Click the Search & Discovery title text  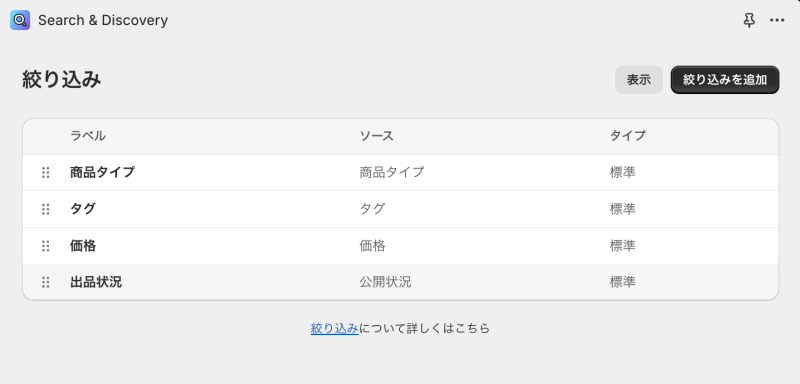click(x=103, y=20)
